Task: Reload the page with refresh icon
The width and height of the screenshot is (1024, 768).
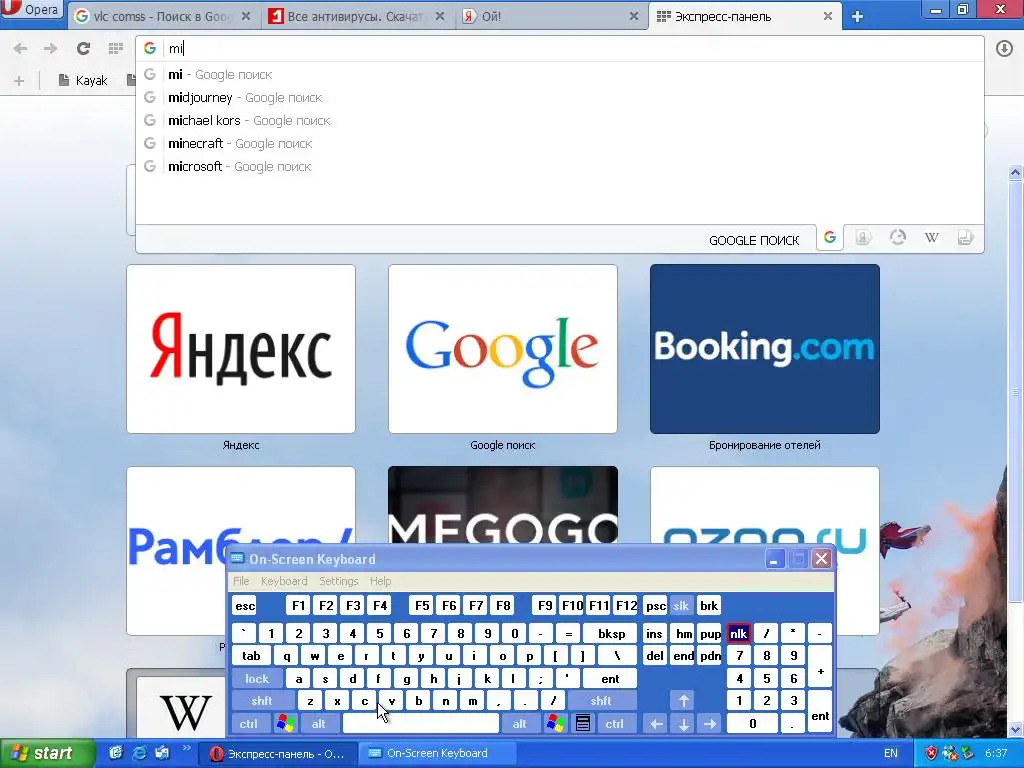Action: [x=83, y=48]
